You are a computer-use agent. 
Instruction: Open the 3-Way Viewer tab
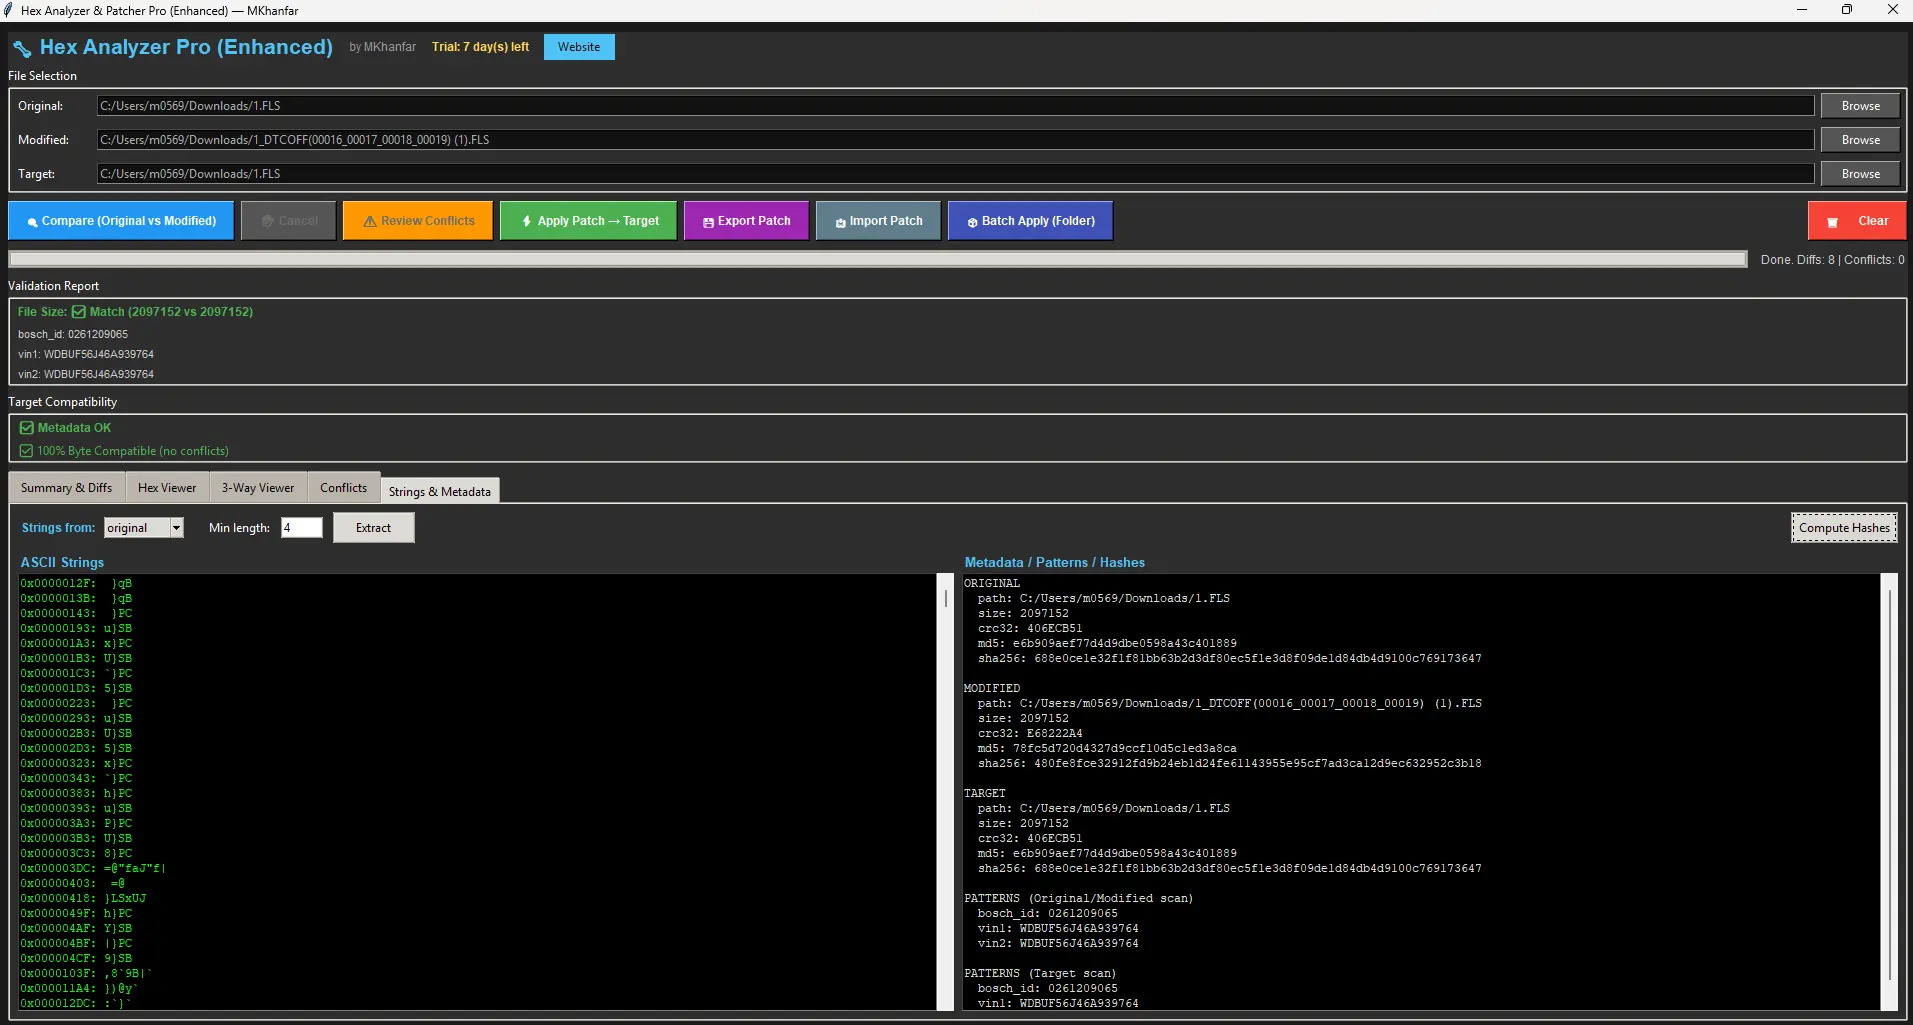[x=257, y=487]
